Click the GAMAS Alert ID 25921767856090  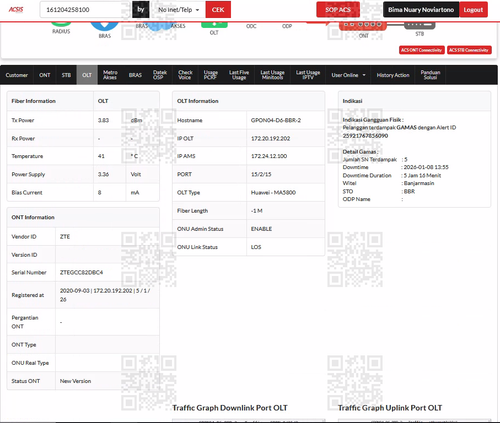[x=365, y=136]
